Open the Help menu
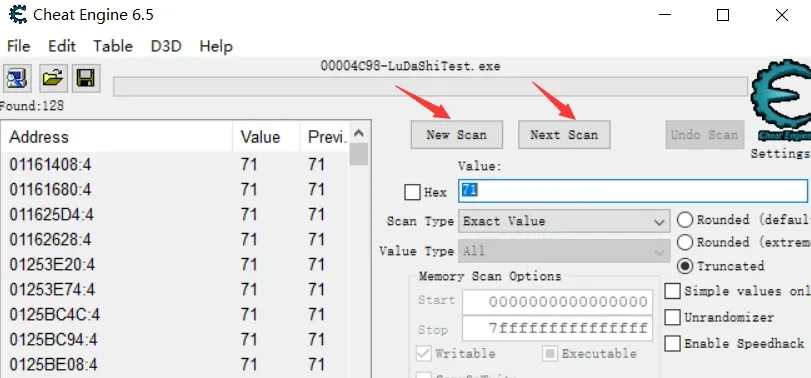Screen dimensions: 811x378 pyautogui.click(x=216, y=46)
